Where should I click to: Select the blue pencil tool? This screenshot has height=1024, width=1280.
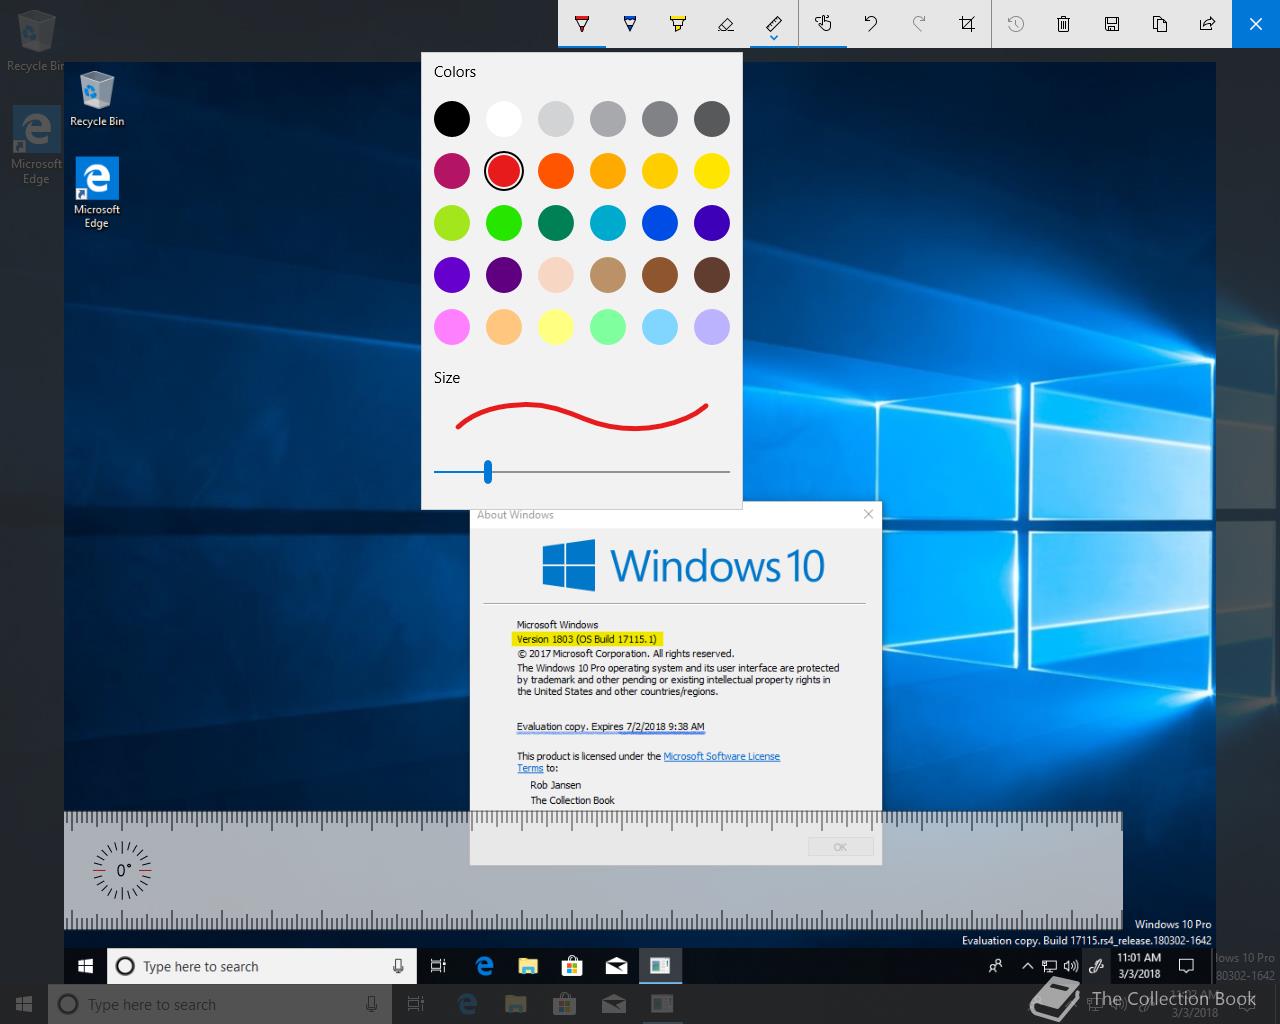630,23
